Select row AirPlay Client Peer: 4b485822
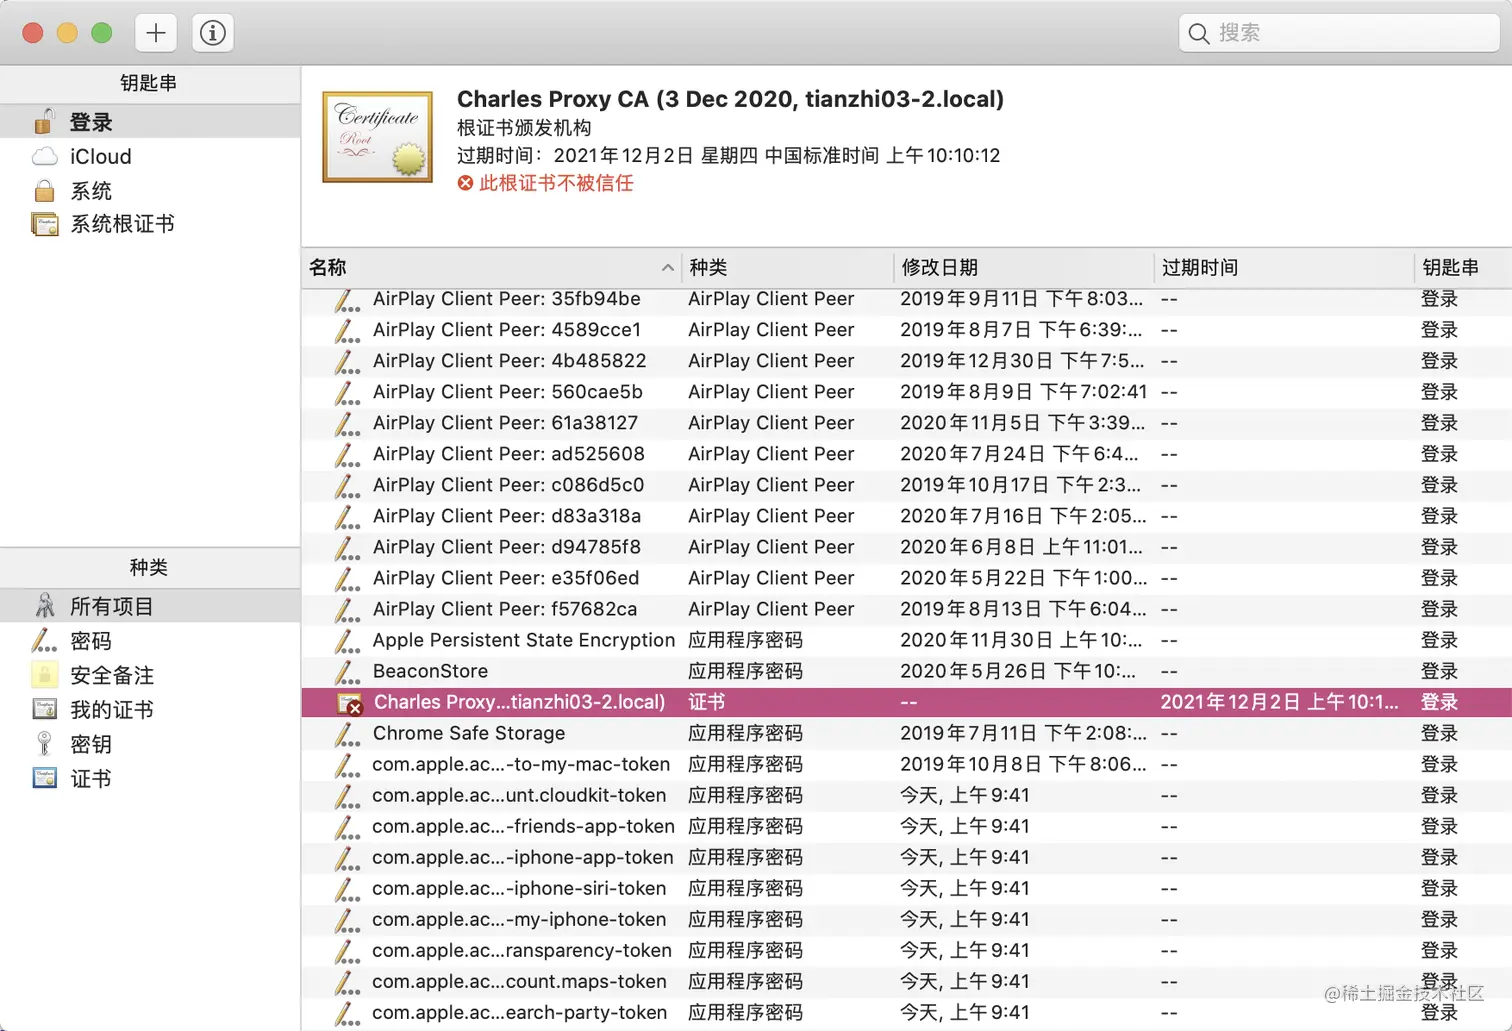The height and width of the screenshot is (1031, 1512). pyautogui.click(x=907, y=361)
